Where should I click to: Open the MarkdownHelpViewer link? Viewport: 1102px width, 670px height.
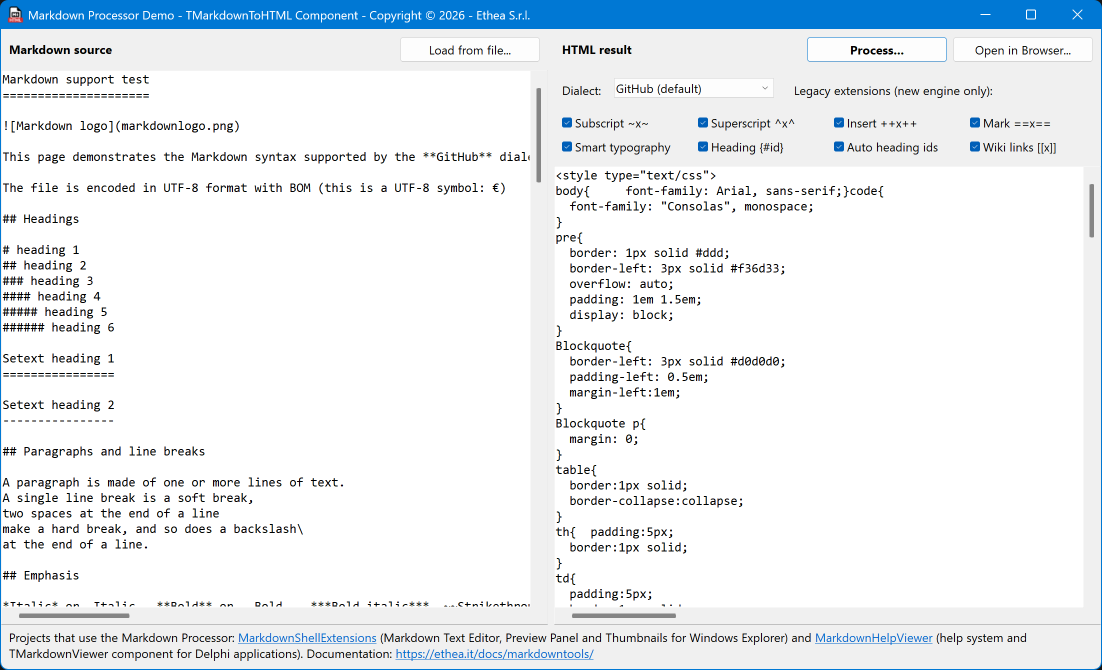point(874,638)
